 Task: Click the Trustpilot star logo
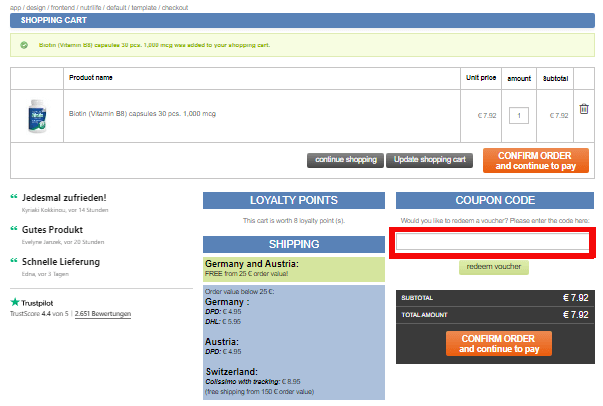click(x=15, y=302)
